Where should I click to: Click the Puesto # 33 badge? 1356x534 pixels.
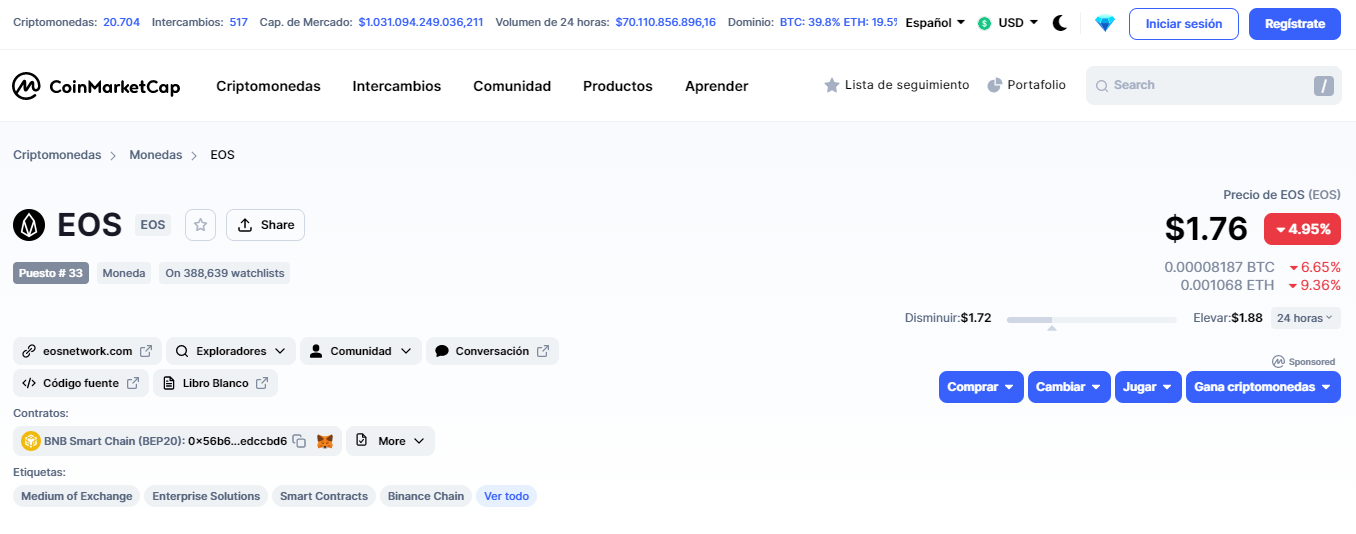coord(51,273)
